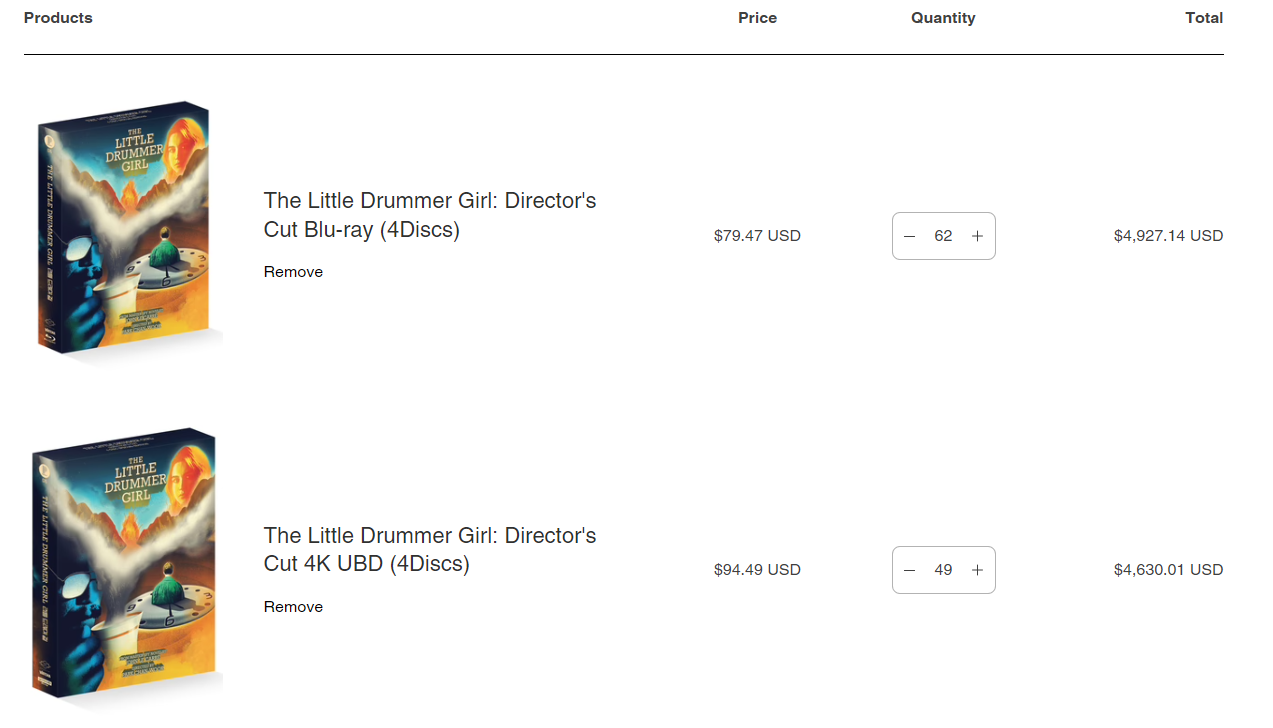
Task: Open The Little Drummer Girl 4K UBD product title
Action: click(430, 549)
